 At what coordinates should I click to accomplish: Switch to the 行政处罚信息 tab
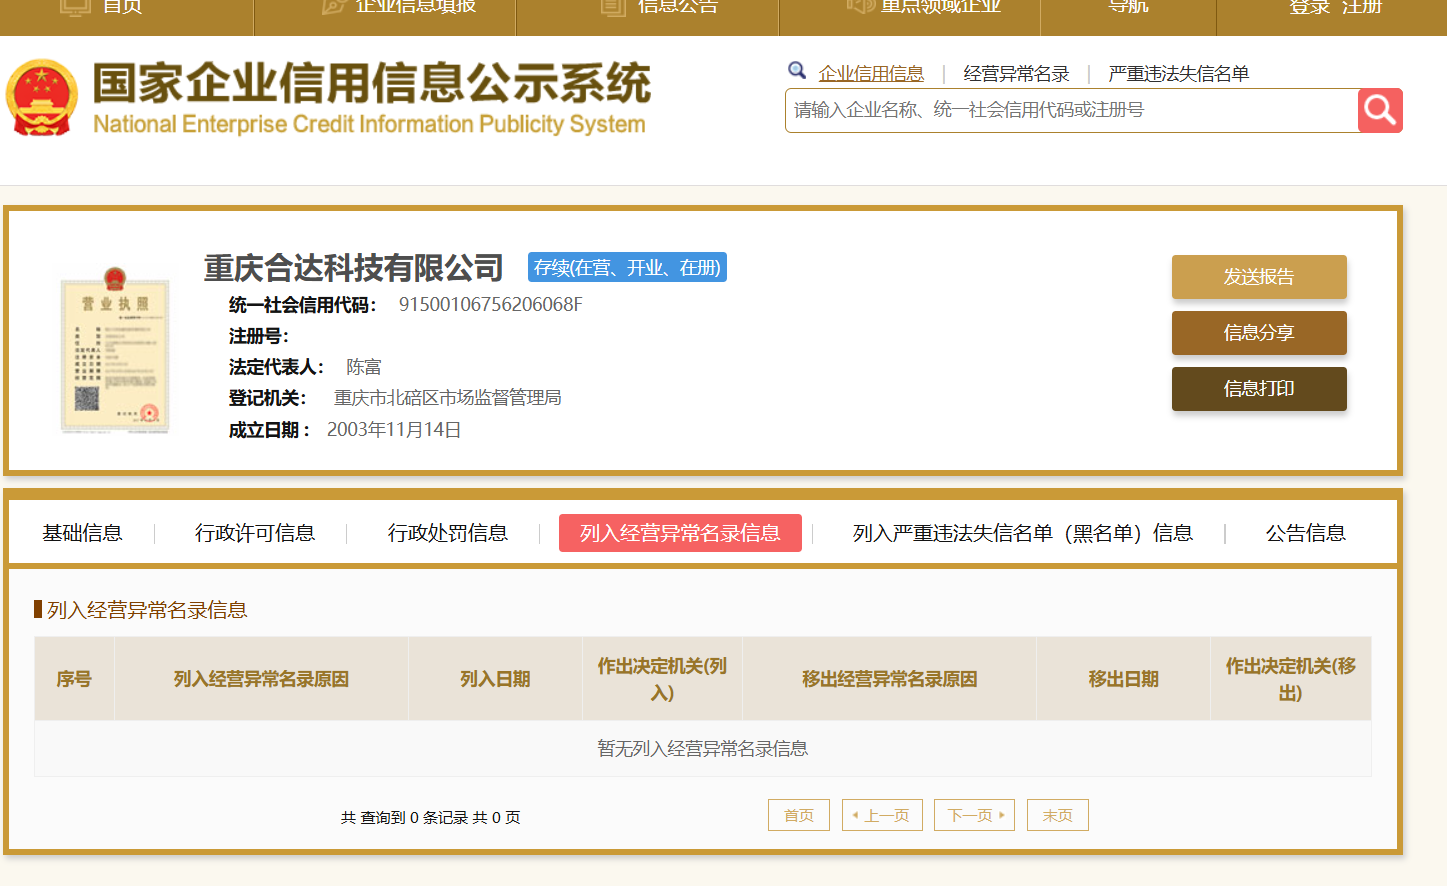tap(448, 533)
